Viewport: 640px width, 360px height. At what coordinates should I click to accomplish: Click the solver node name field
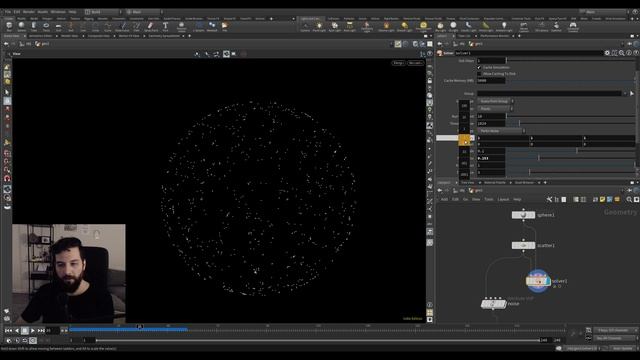(x=529, y=53)
